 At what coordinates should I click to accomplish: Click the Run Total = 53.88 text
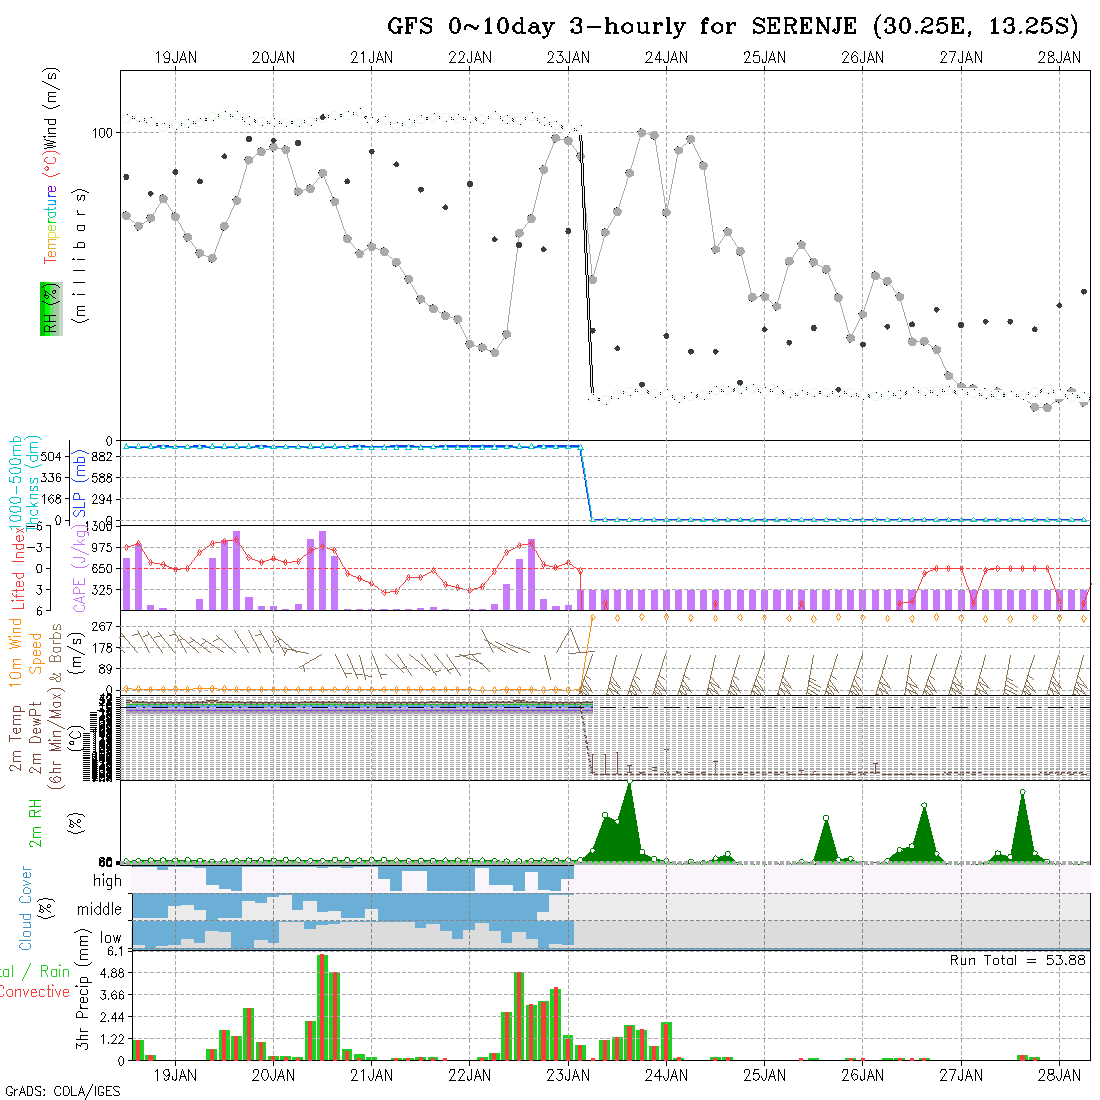coord(1018,960)
